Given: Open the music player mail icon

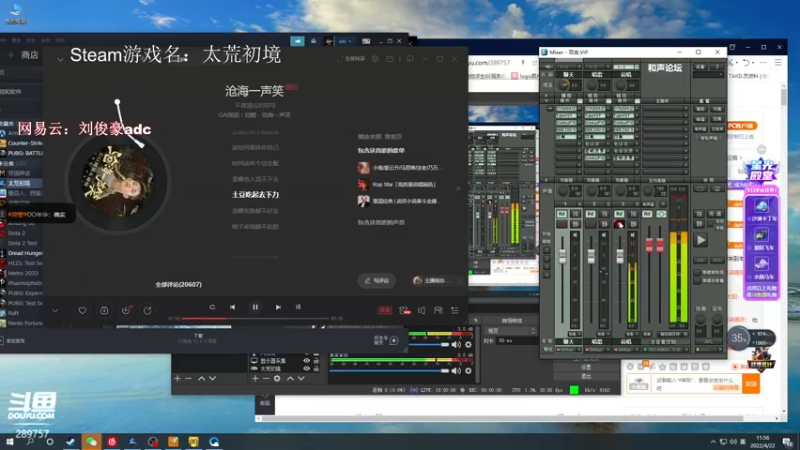Looking at the screenshot, I should pos(390,59).
